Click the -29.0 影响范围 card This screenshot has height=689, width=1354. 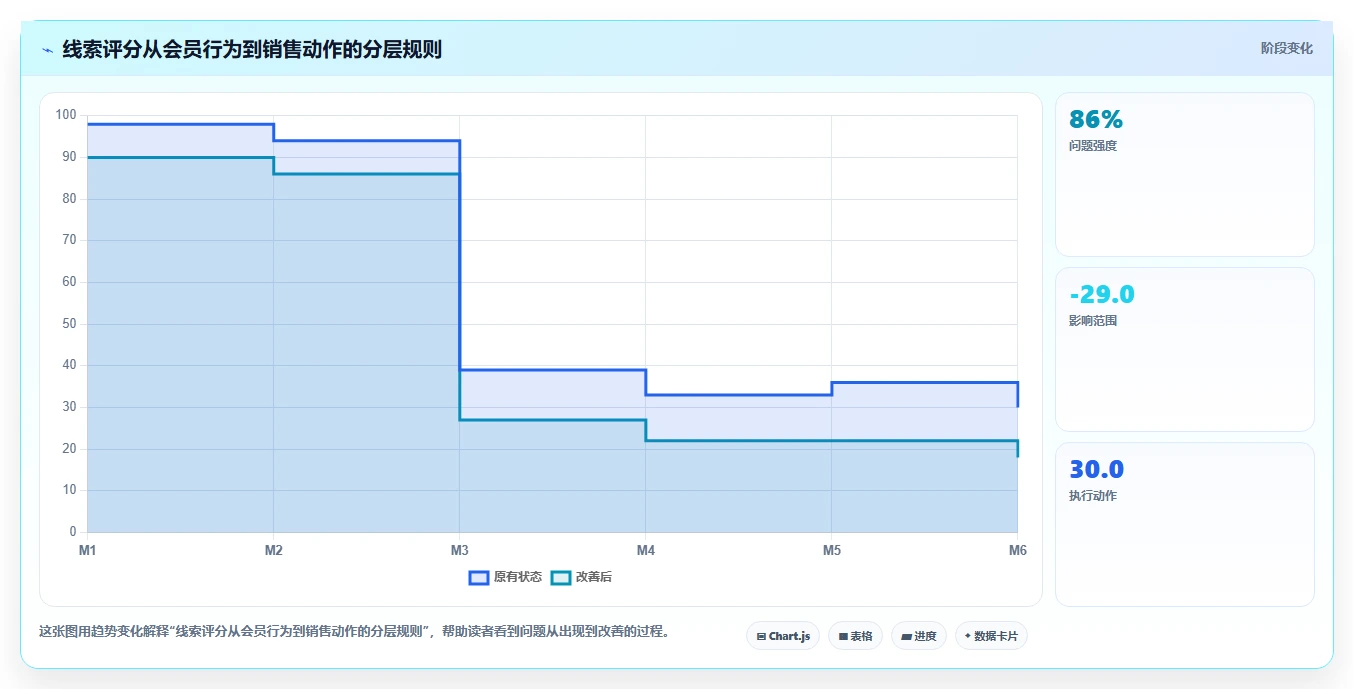click(1185, 350)
